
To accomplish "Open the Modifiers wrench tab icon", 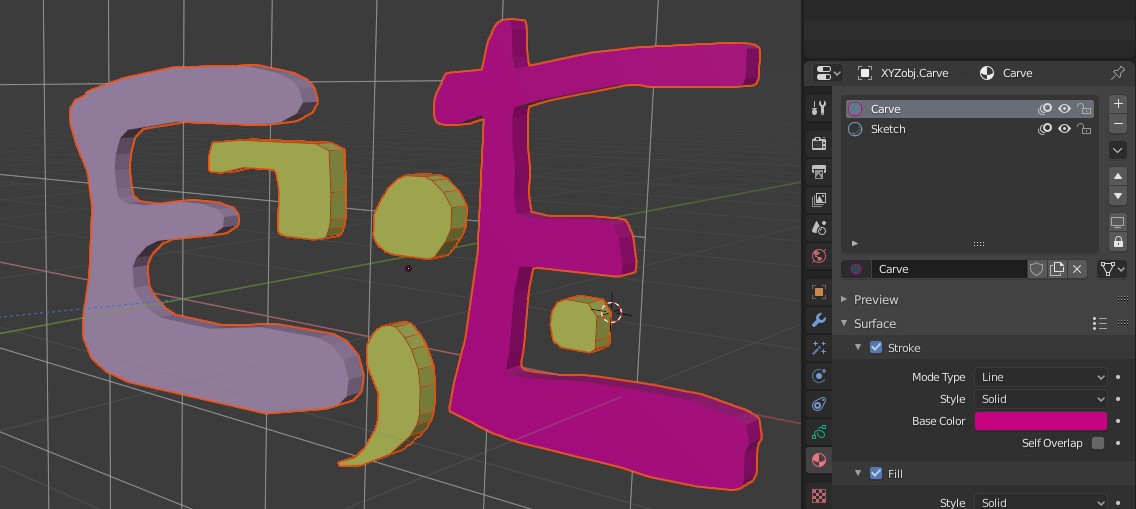I will point(819,320).
